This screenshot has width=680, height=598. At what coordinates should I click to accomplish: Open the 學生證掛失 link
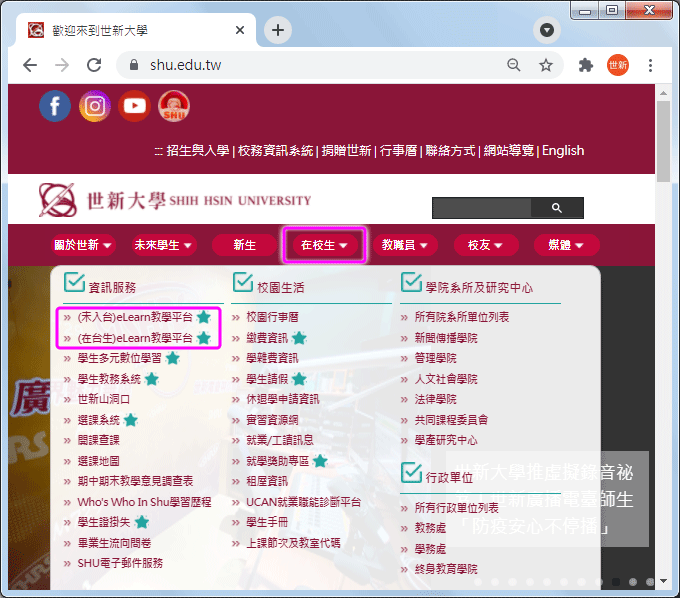point(104,523)
